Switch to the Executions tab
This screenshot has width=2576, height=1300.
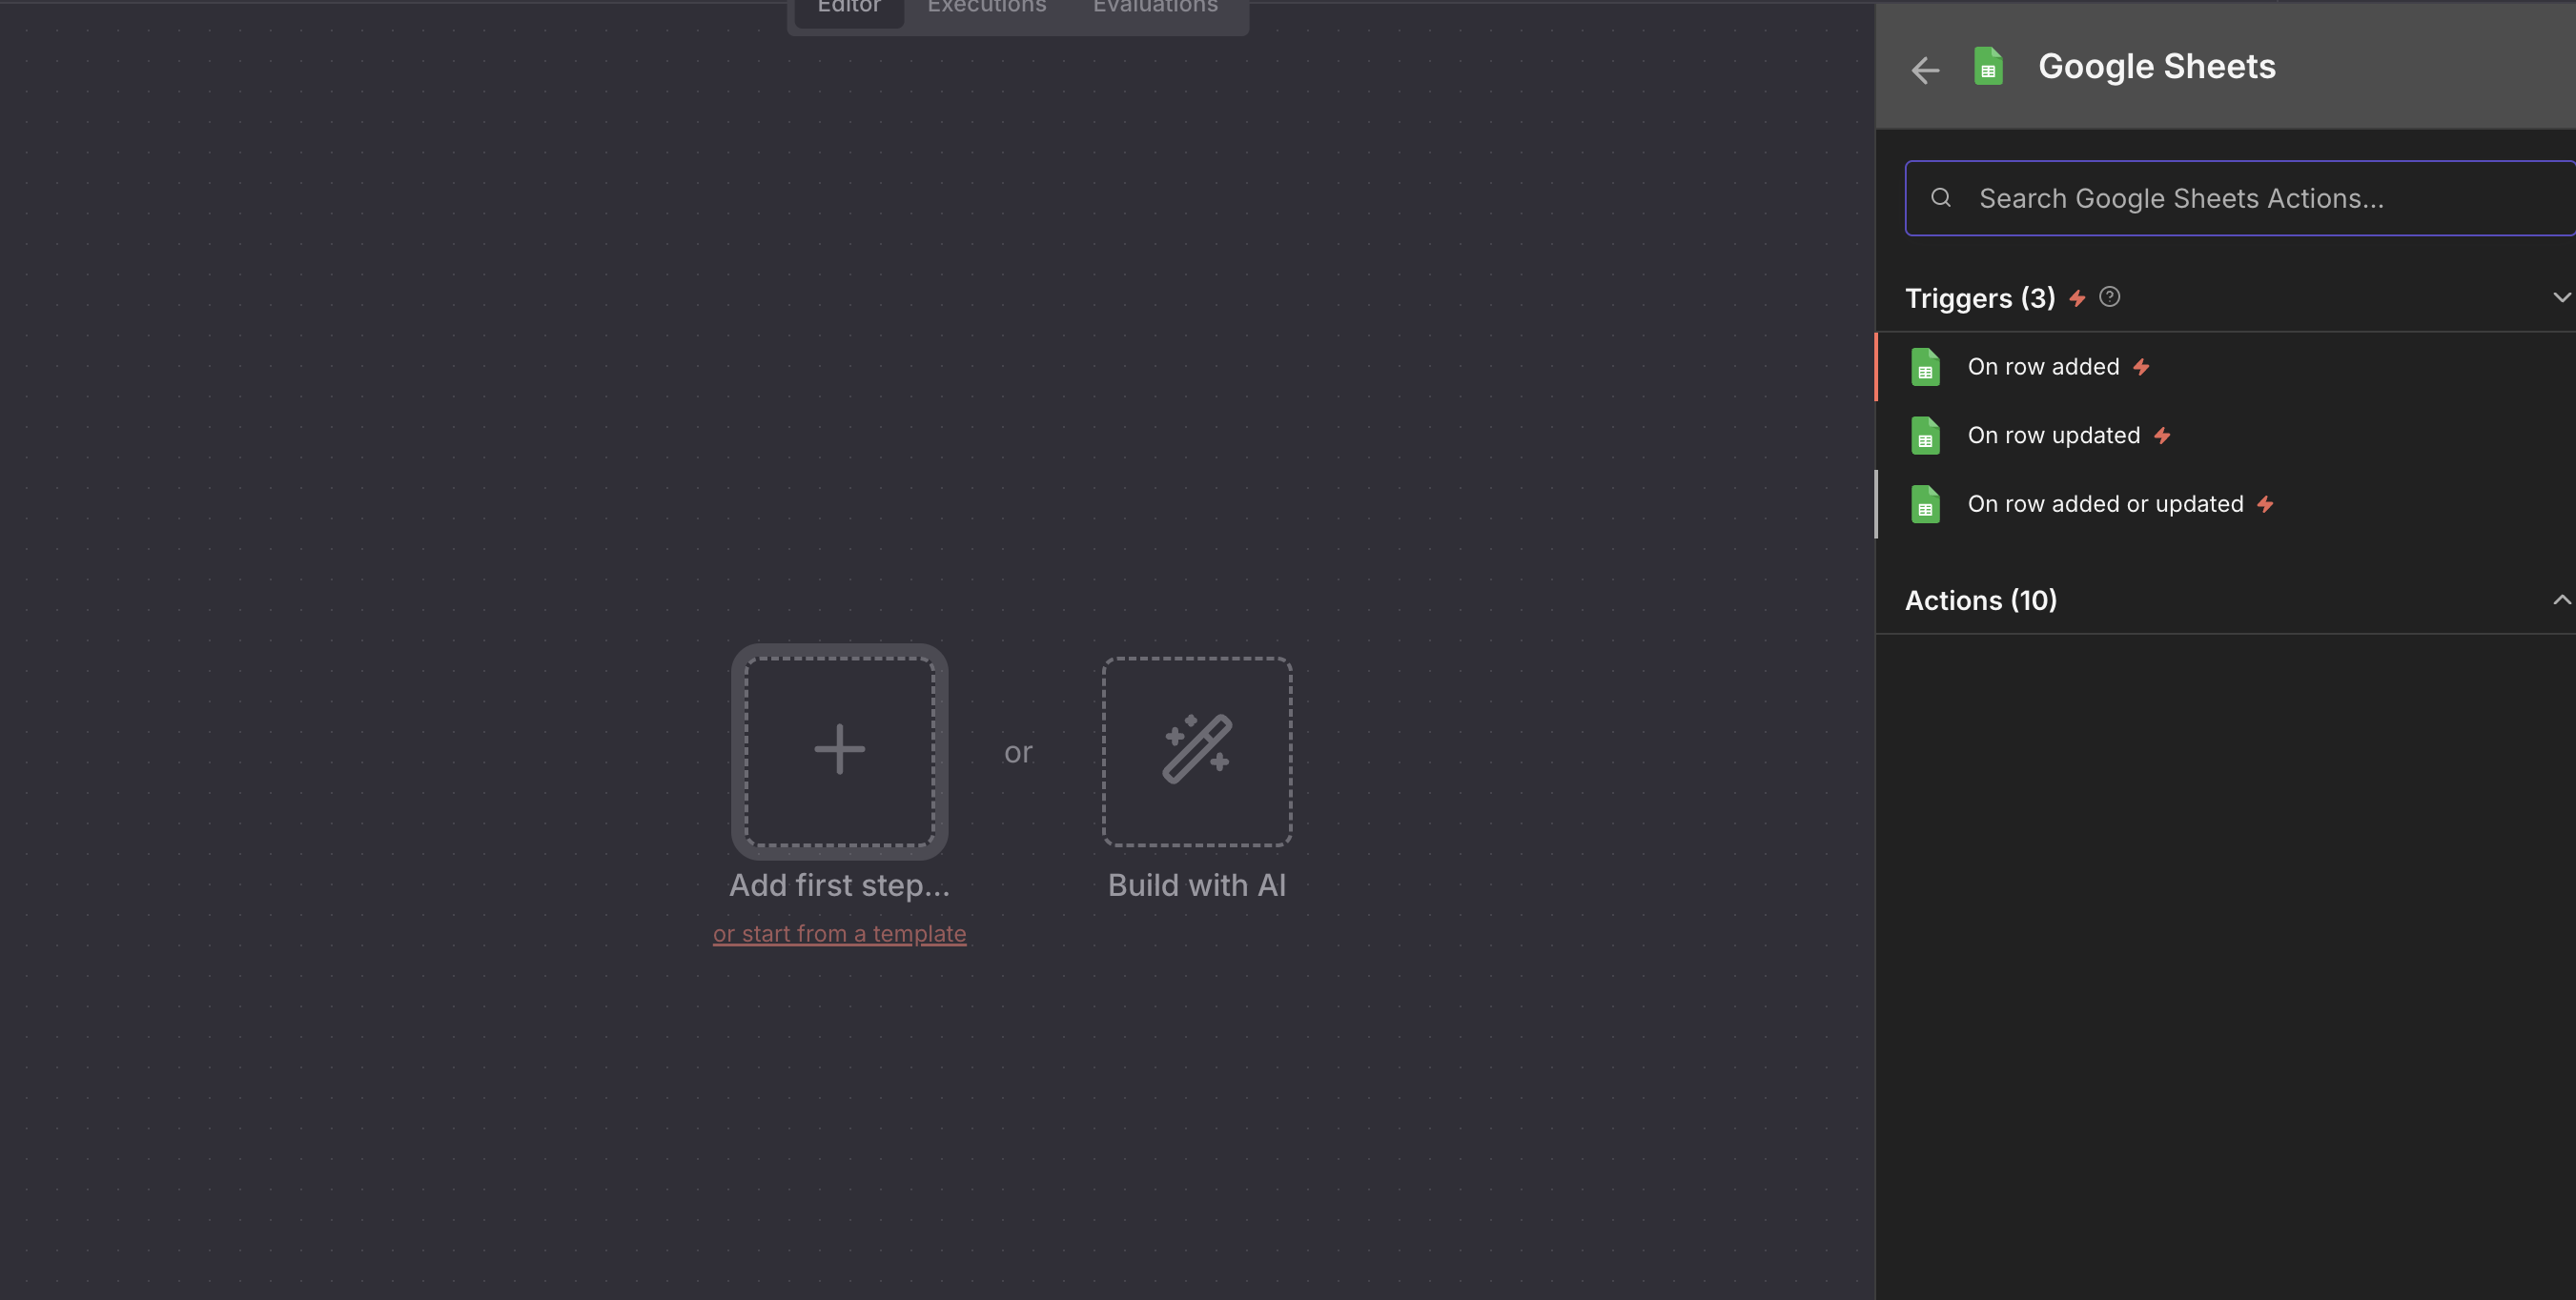[x=986, y=8]
